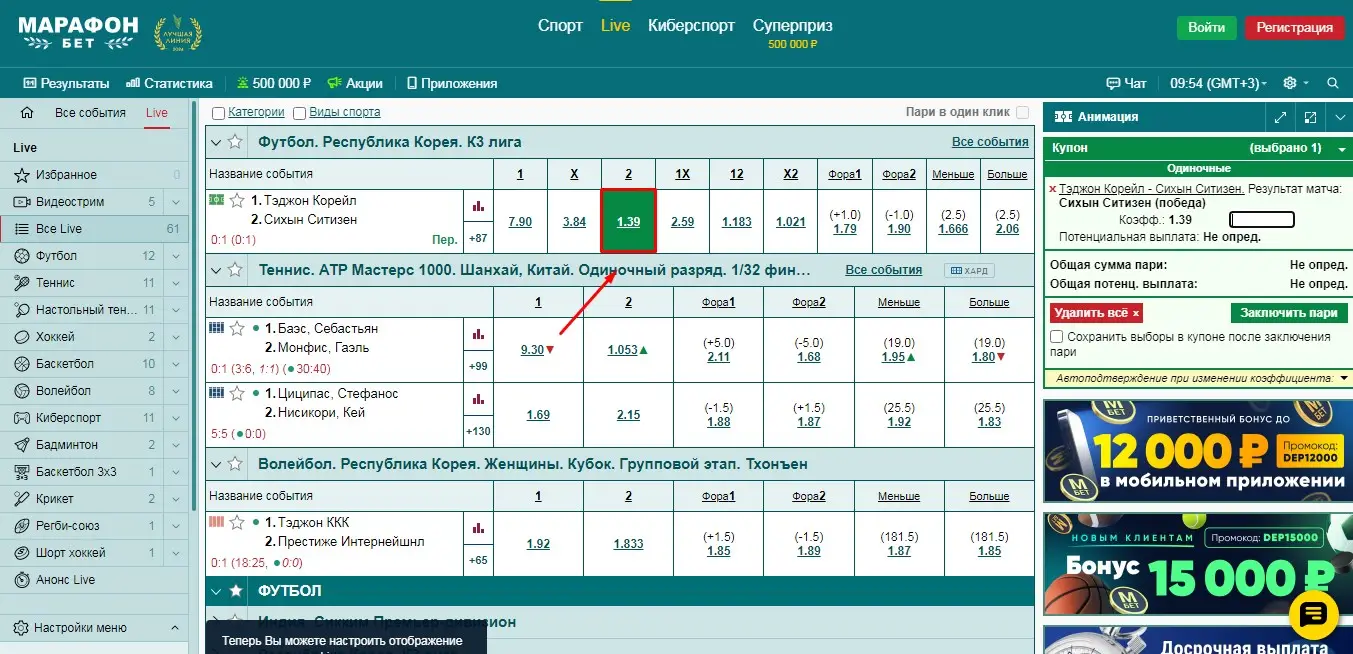Switch to the Киберспорт tab

pos(691,26)
